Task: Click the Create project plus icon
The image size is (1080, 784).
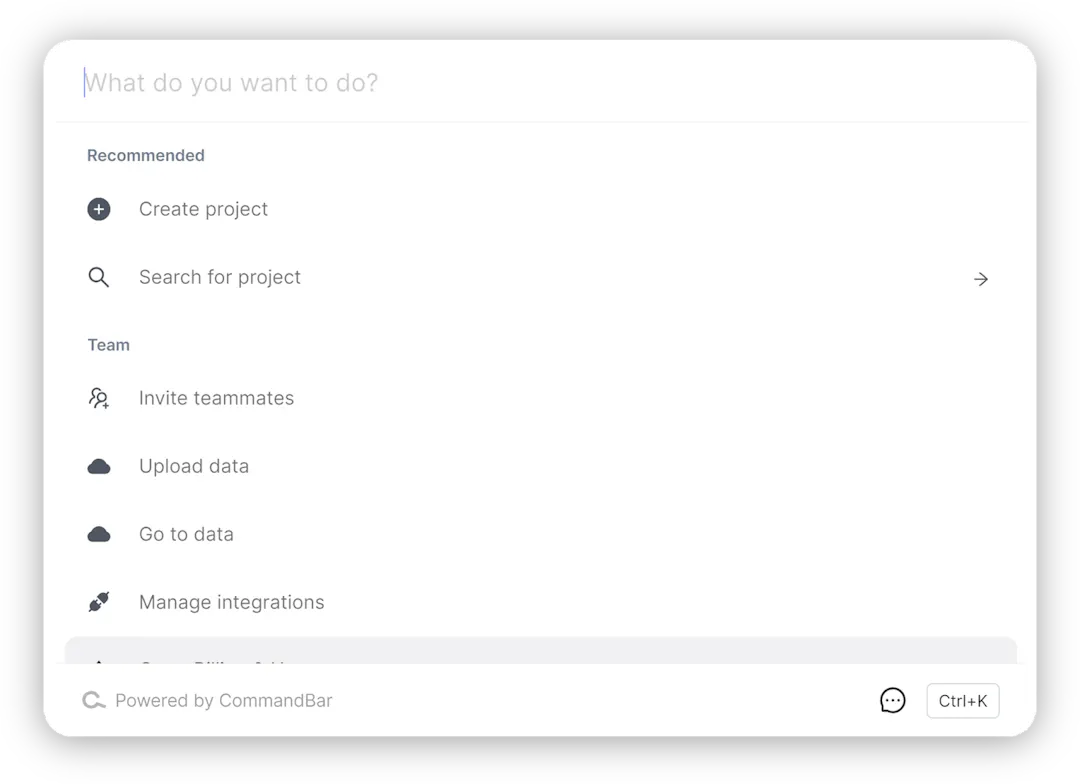Action: click(98, 209)
